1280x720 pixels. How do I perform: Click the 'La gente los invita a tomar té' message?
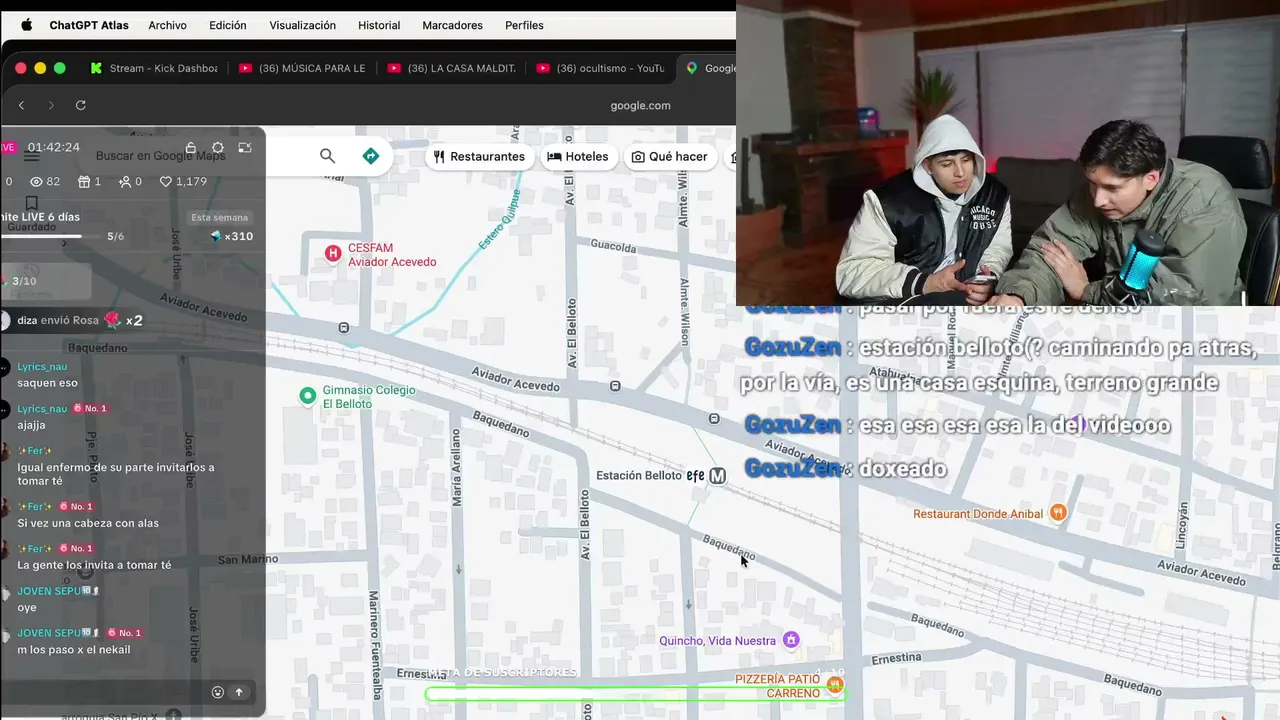pos(94,565)
